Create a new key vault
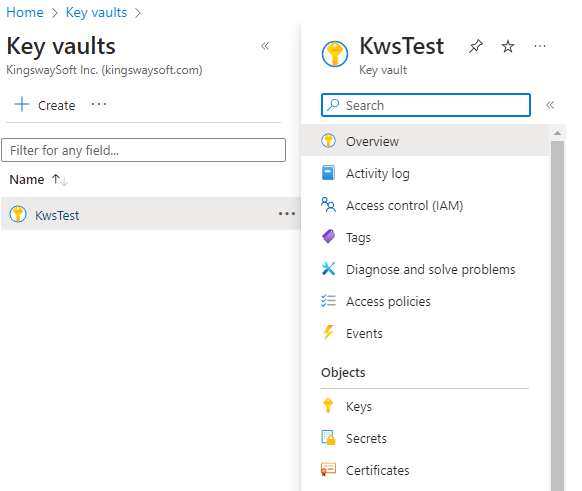The image size is (582, 491). coord(45,105)
